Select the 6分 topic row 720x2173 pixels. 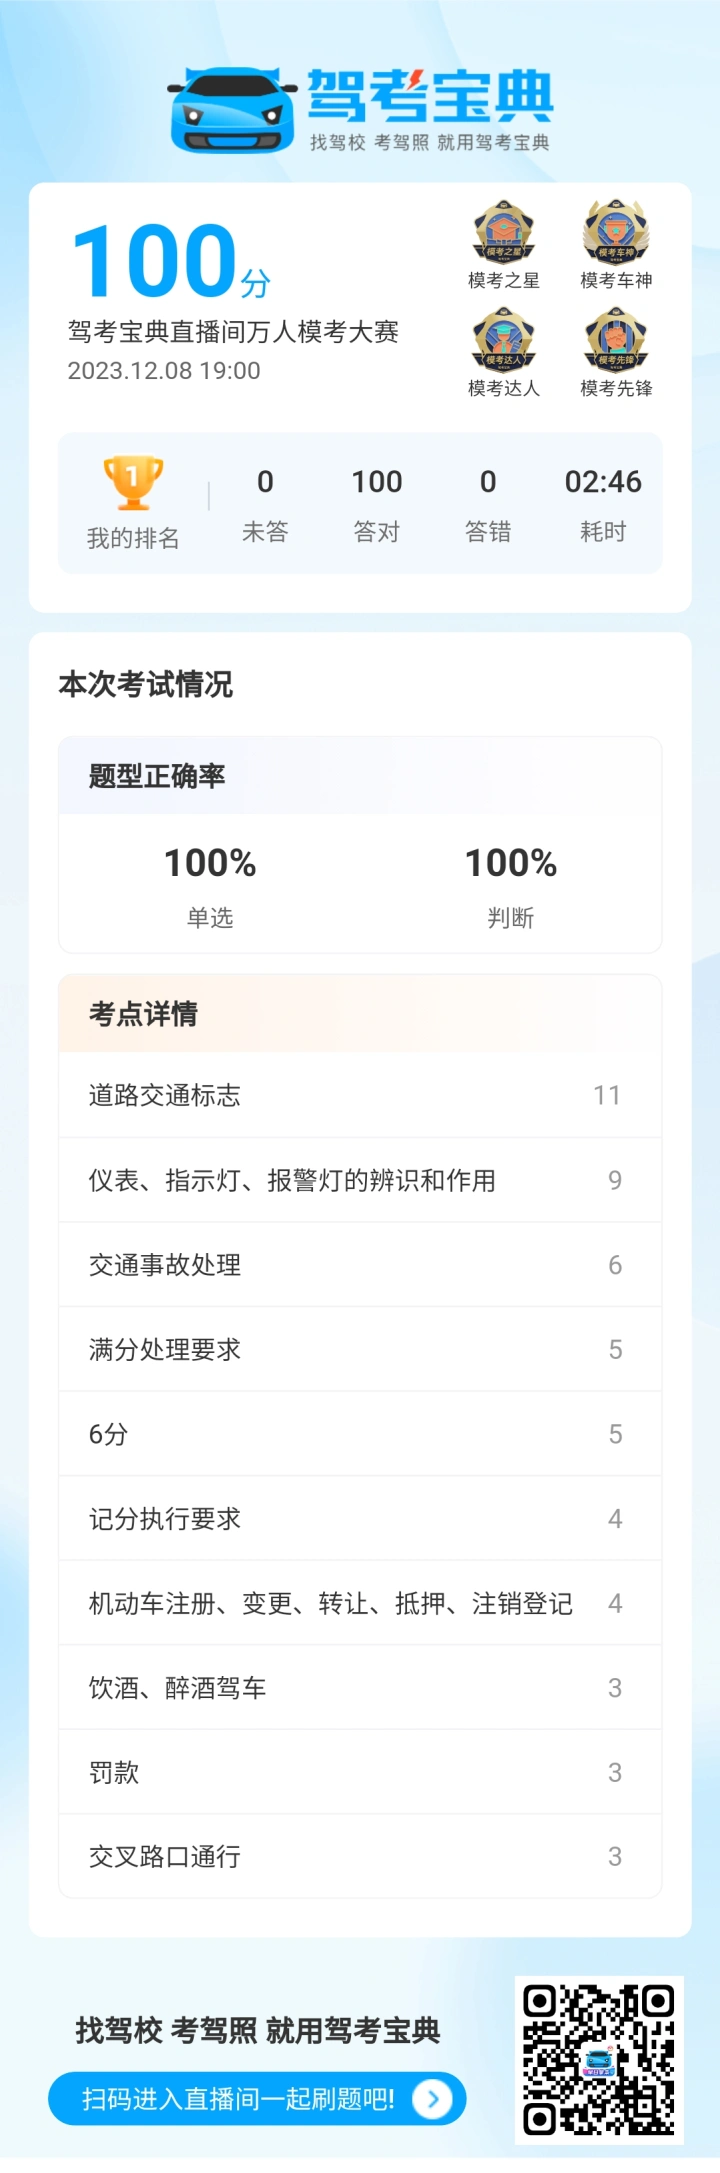tap(360, 1433)
